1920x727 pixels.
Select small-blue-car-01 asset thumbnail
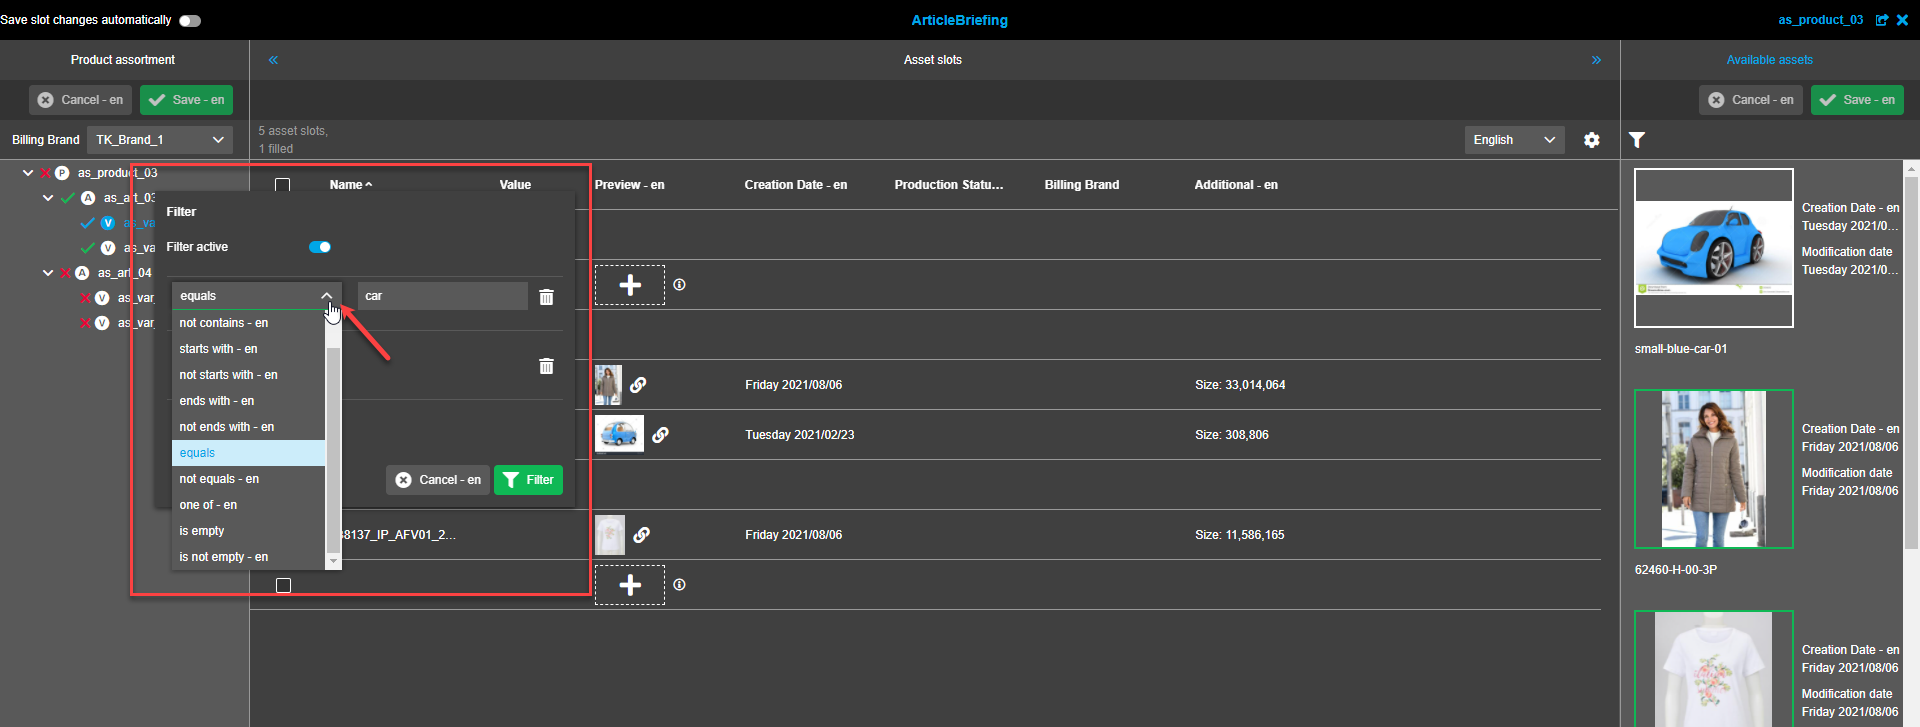point(1714,248)
